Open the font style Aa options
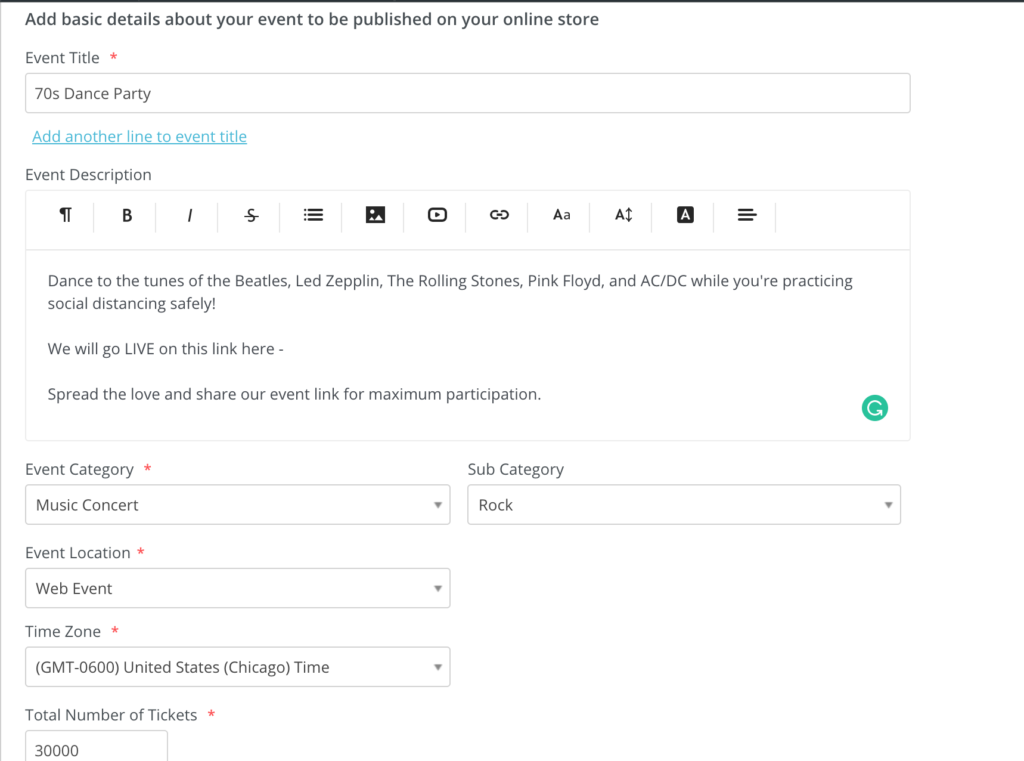Screen dimensions: 1024x761 click(559, 215)
